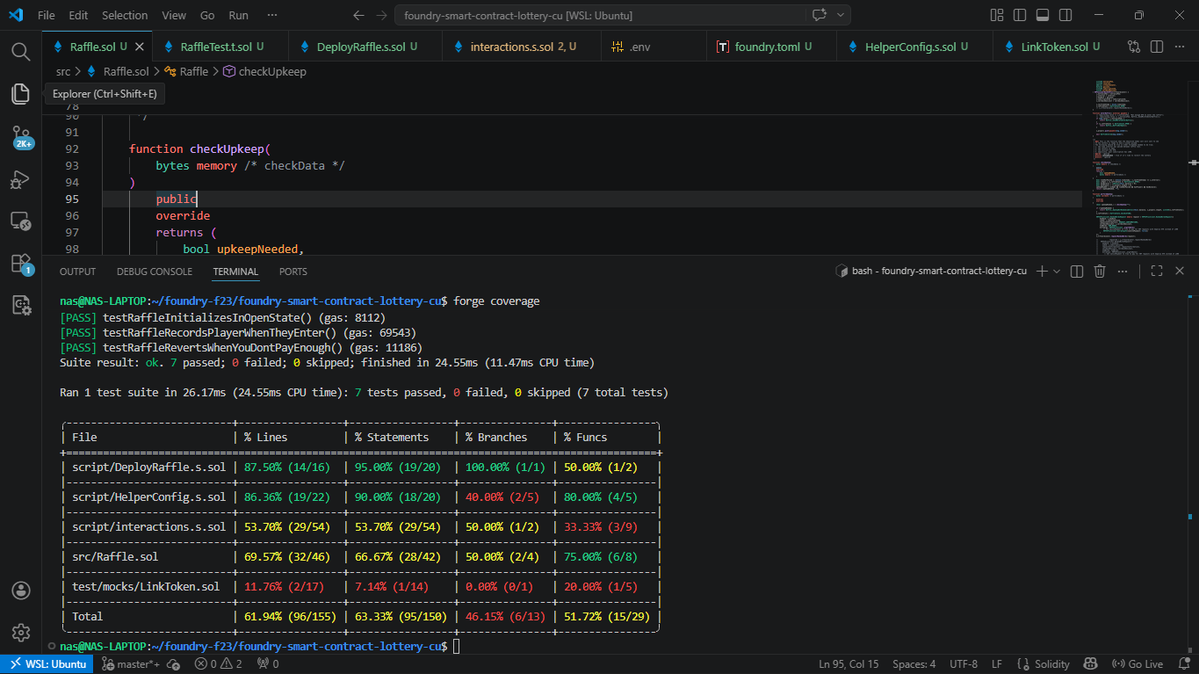Open the View menu
The image size is (1199, 674).
click(174, 15)
